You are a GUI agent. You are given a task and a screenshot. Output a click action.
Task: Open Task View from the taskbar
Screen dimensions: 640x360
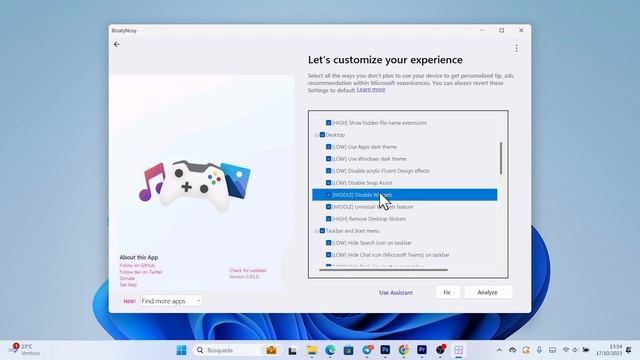point(292,350)
